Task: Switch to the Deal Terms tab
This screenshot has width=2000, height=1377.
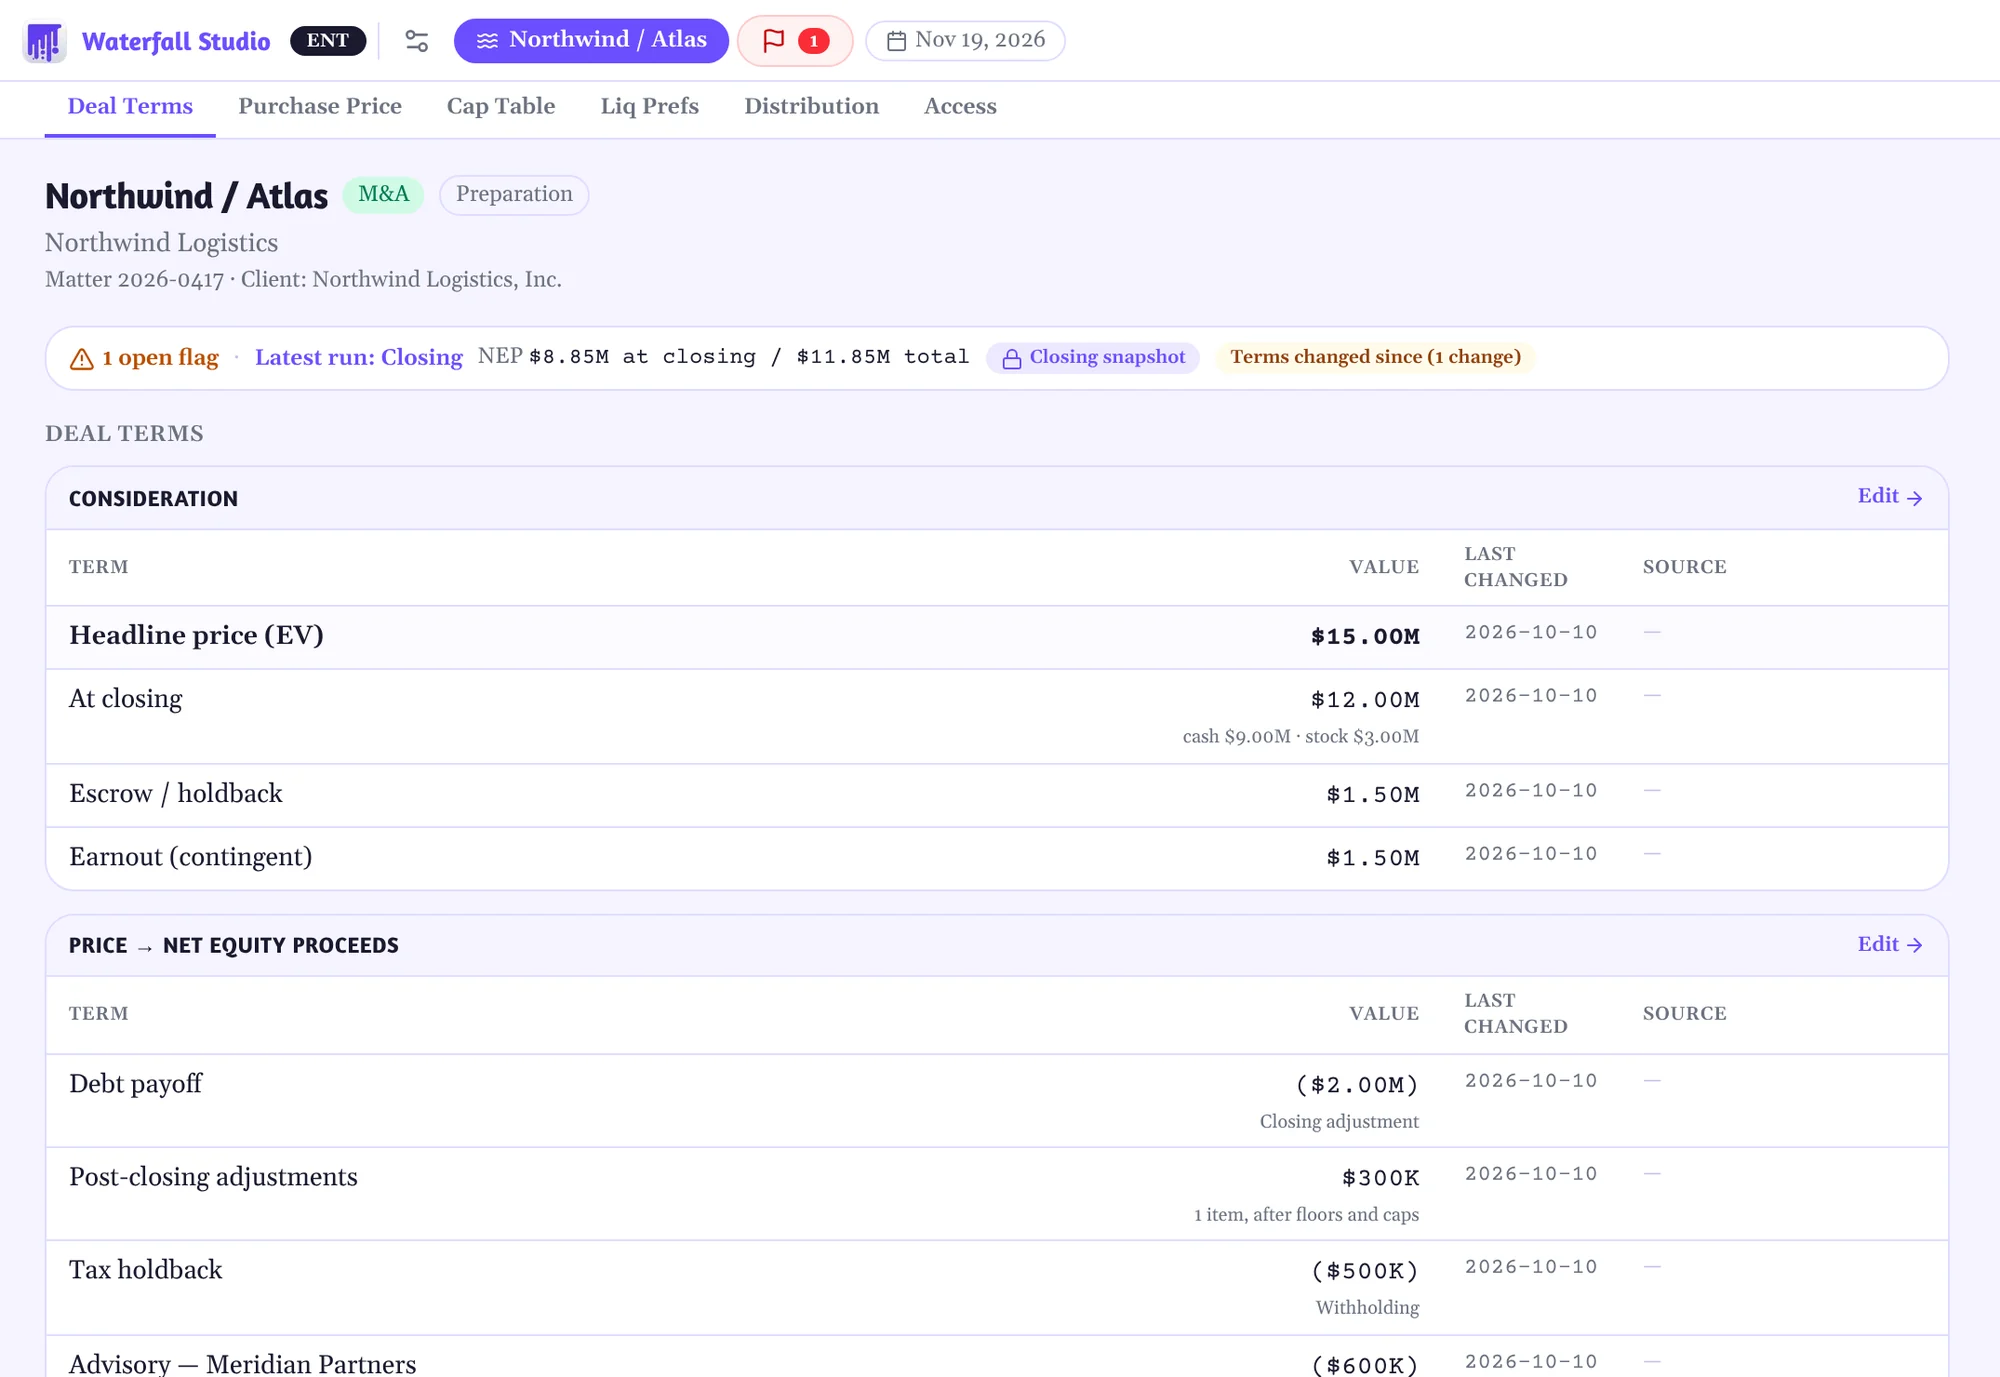Action: 130,106
